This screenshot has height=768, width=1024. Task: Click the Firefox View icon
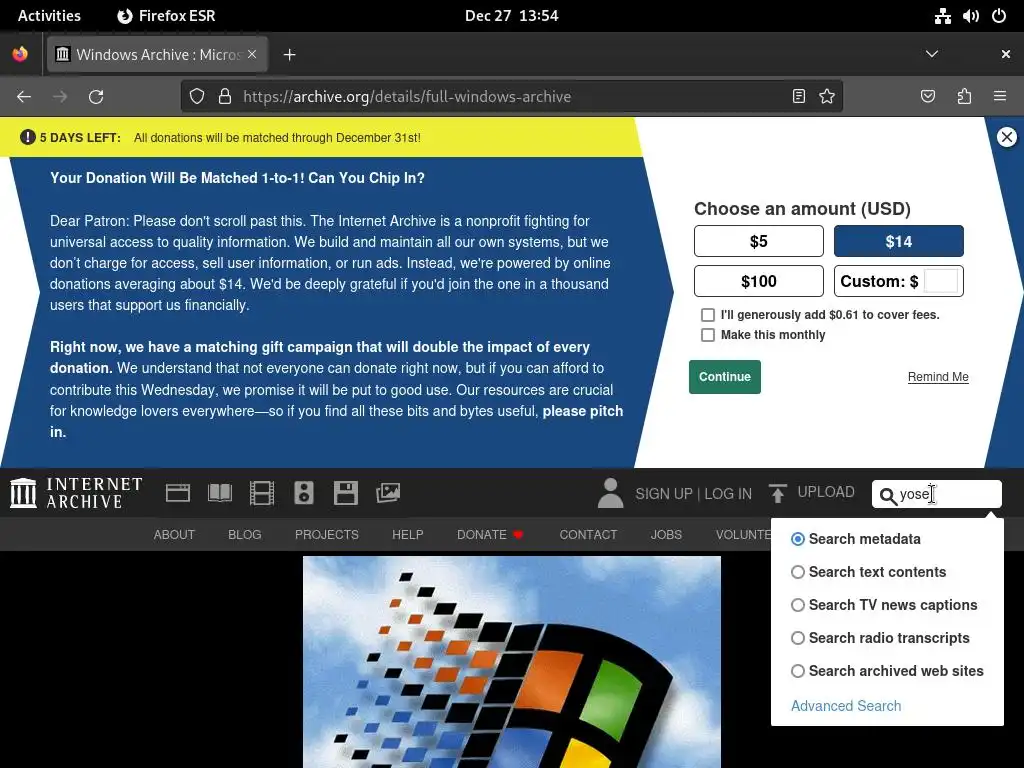point(20,54)
